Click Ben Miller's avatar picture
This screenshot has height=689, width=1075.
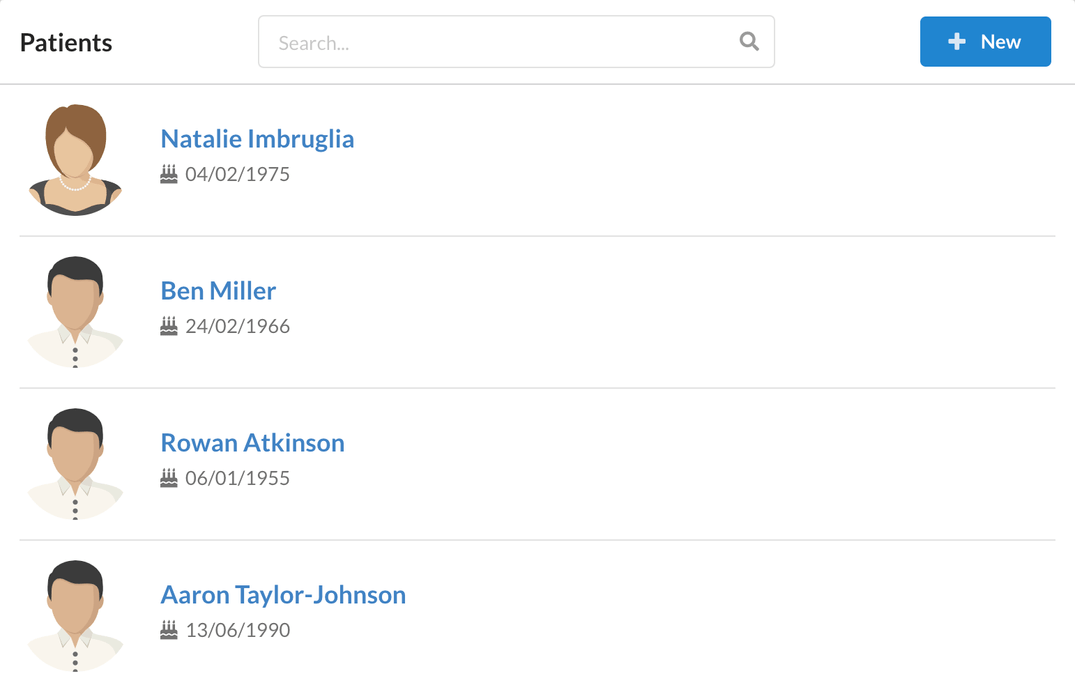click(75, 312)
